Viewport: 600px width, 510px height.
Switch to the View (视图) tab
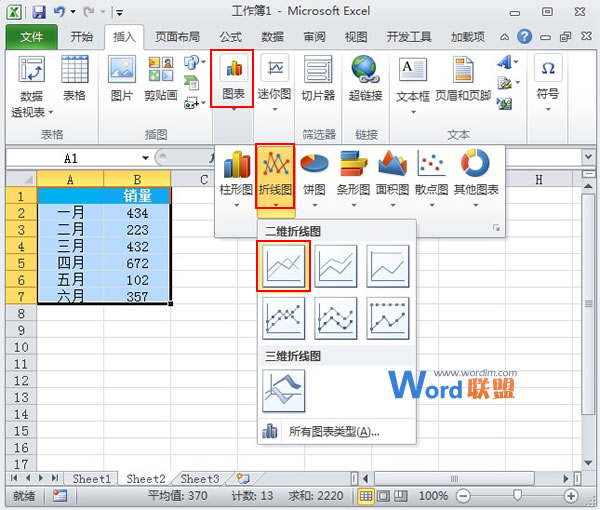point(356,37)
